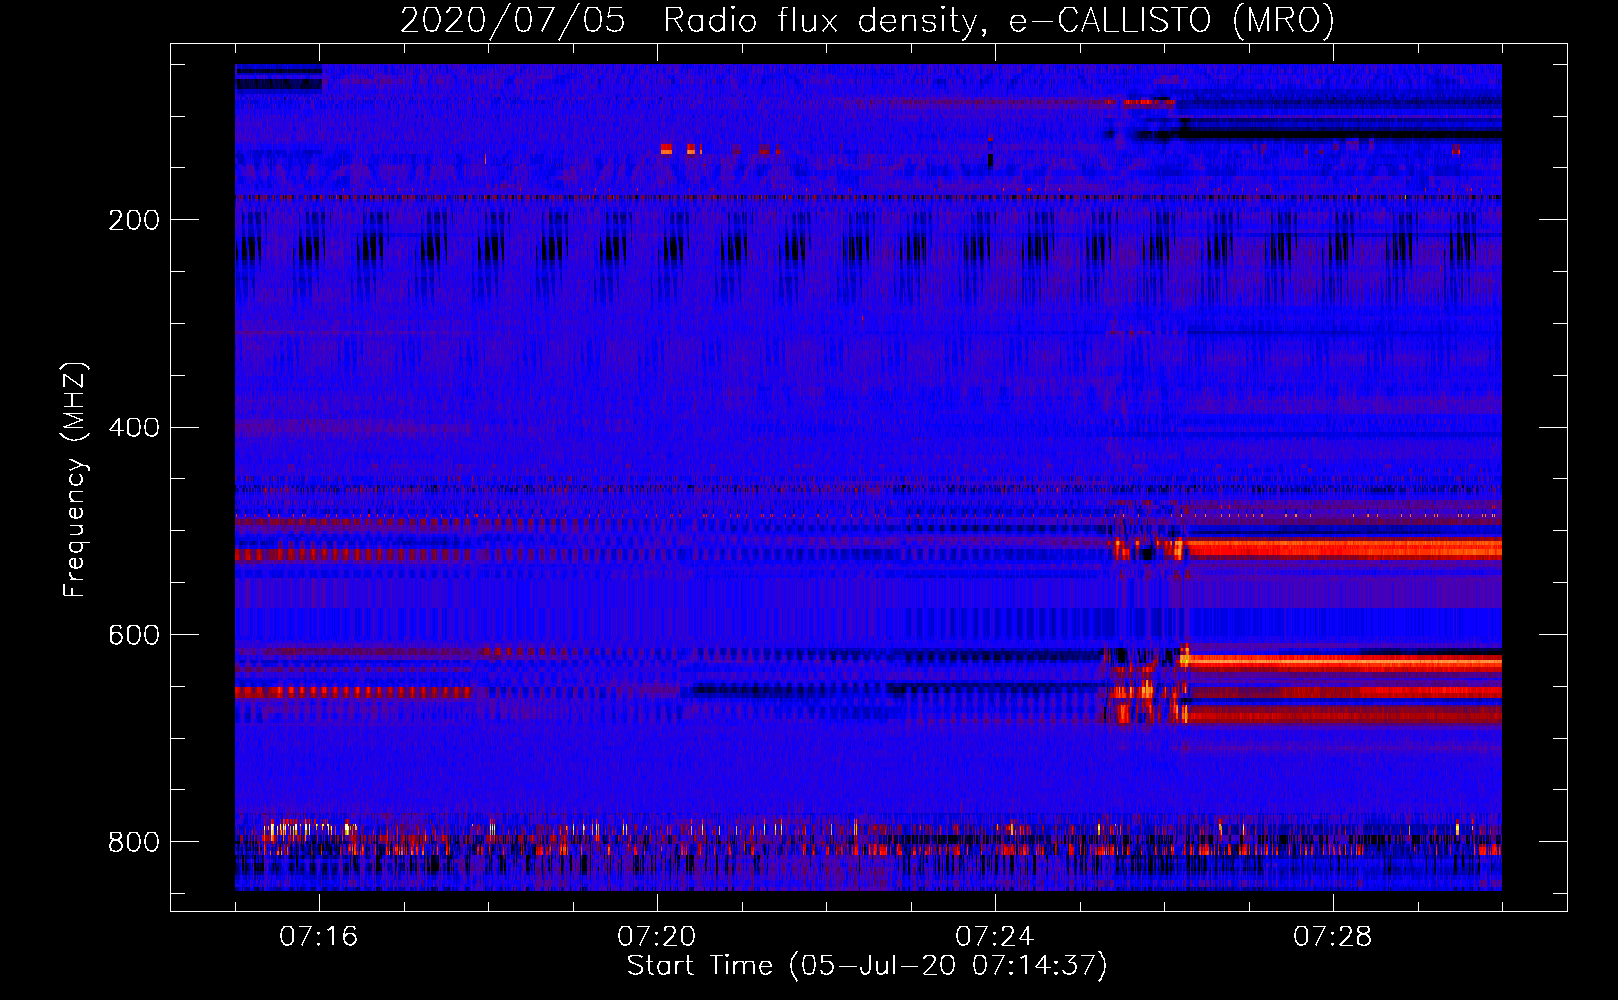Click the 200 frequency tick label
Screen dimensions: 1618x1000
click(134, 220)
